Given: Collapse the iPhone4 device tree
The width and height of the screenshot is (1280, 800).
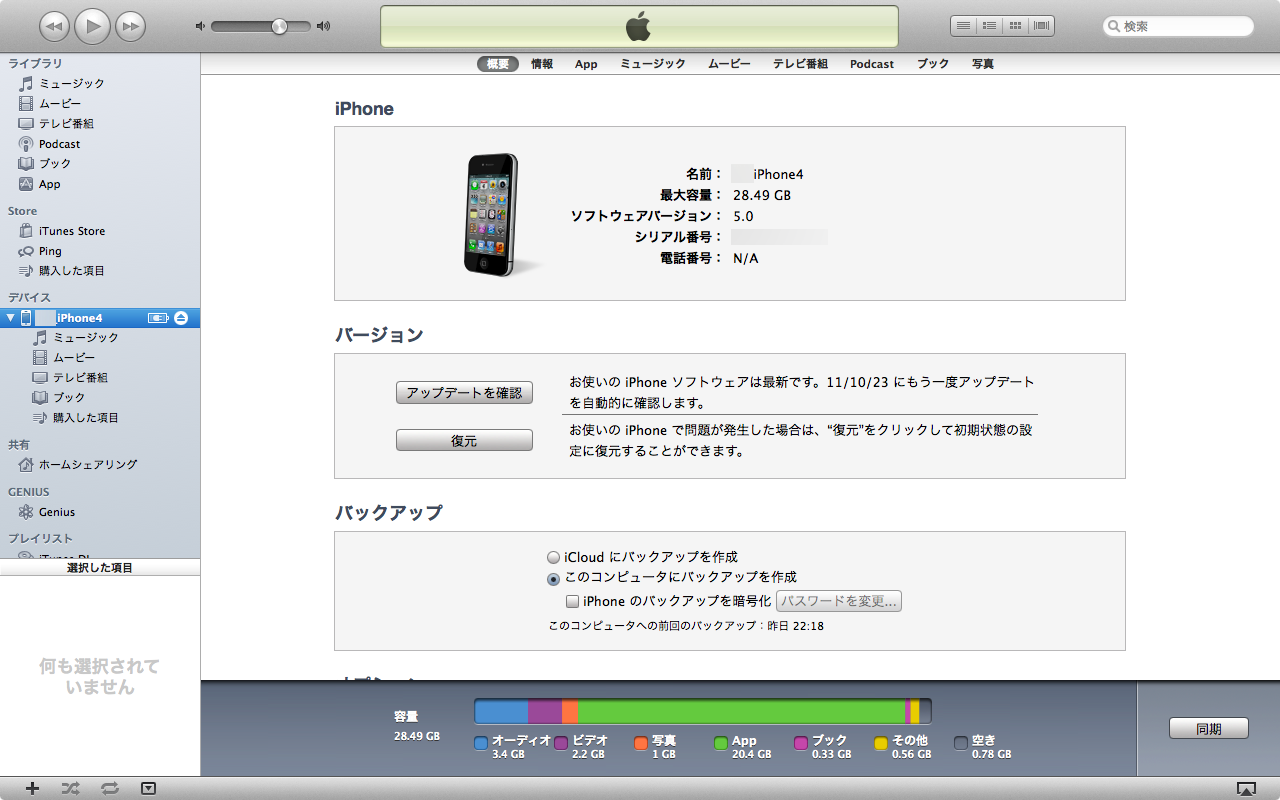Looking at the screenshot, I should [11, 318].
